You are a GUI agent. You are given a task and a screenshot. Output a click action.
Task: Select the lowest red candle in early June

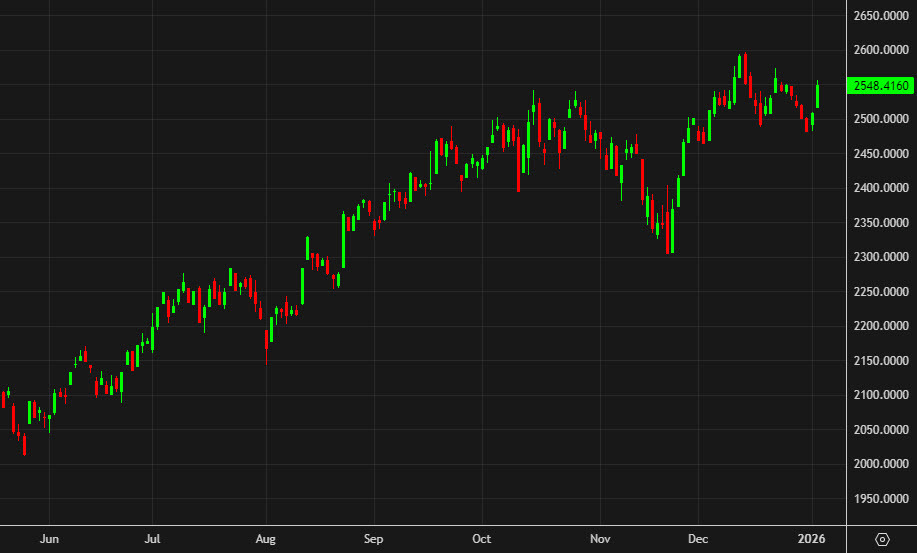[x=24, y=444]
